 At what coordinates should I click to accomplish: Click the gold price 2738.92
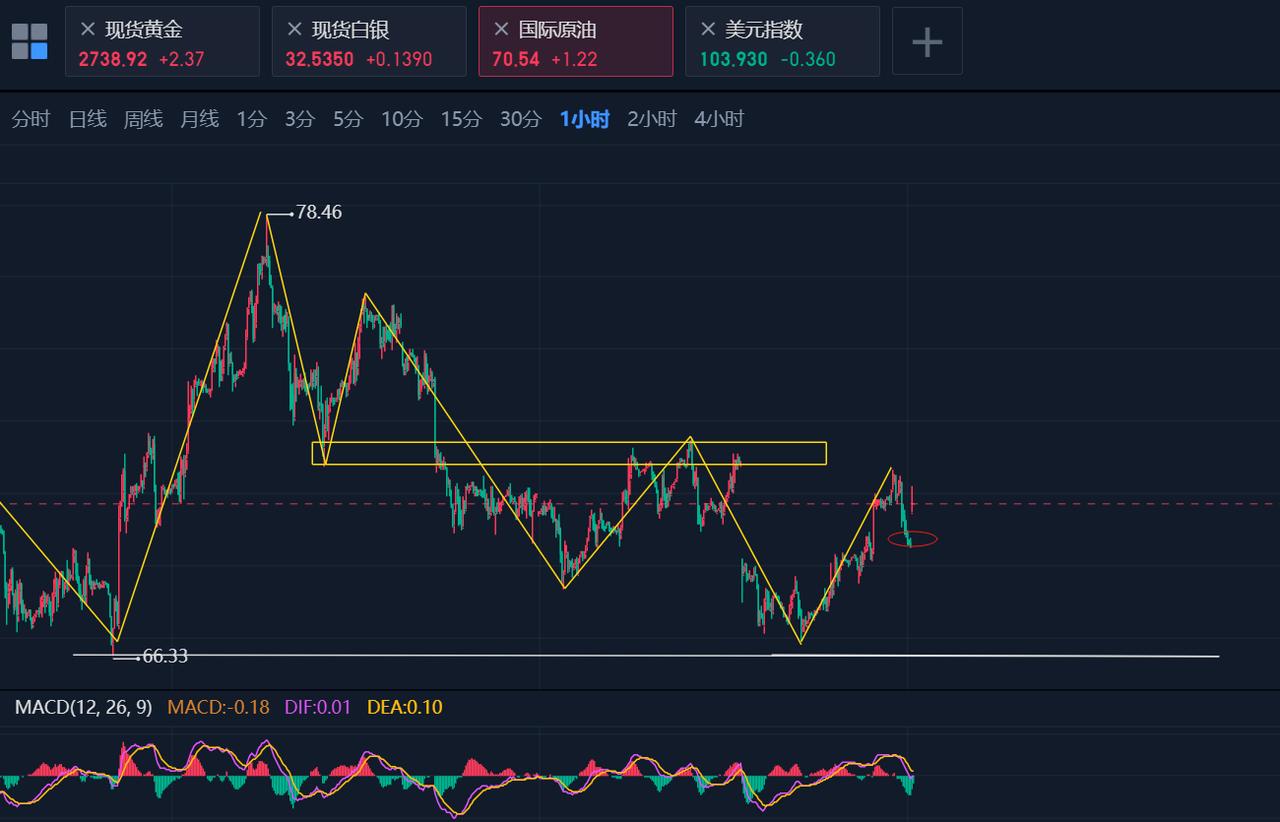(x=113, y=59)
